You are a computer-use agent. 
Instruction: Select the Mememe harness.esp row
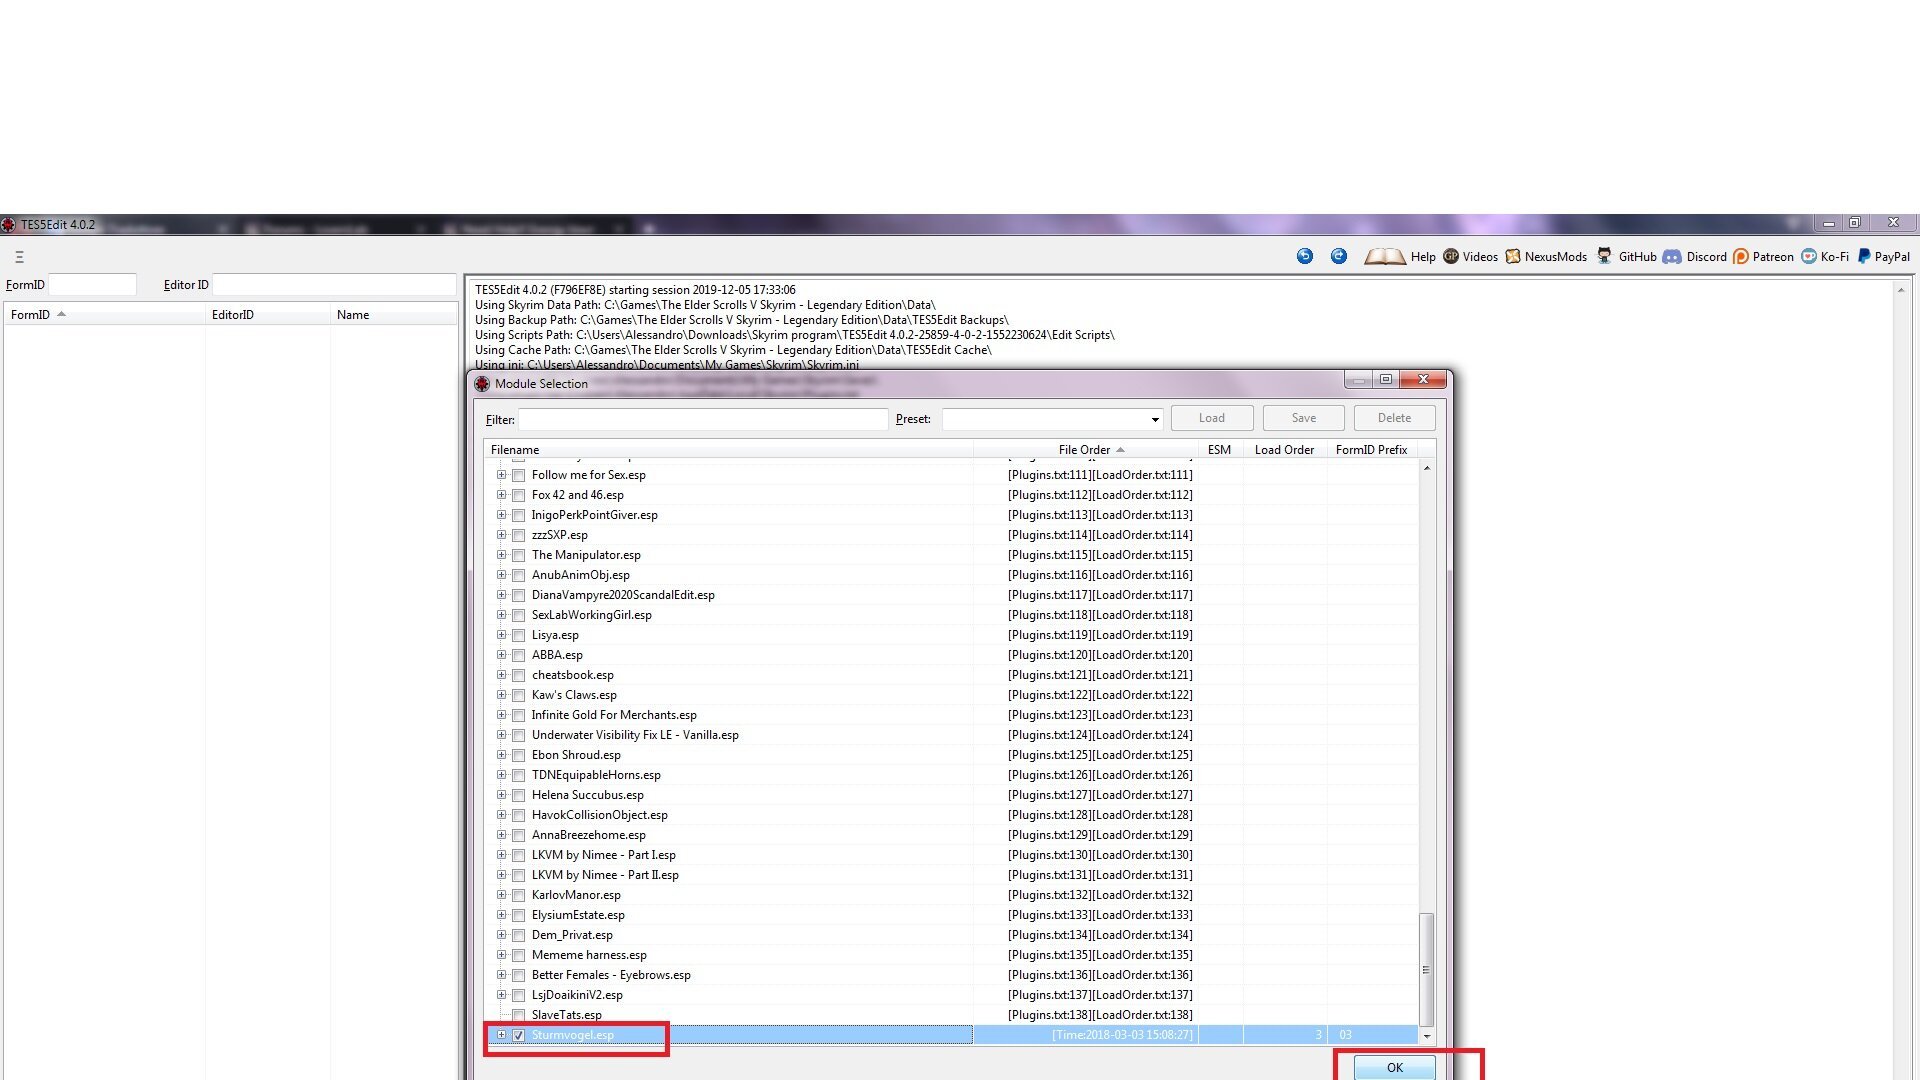click(952, 955)
